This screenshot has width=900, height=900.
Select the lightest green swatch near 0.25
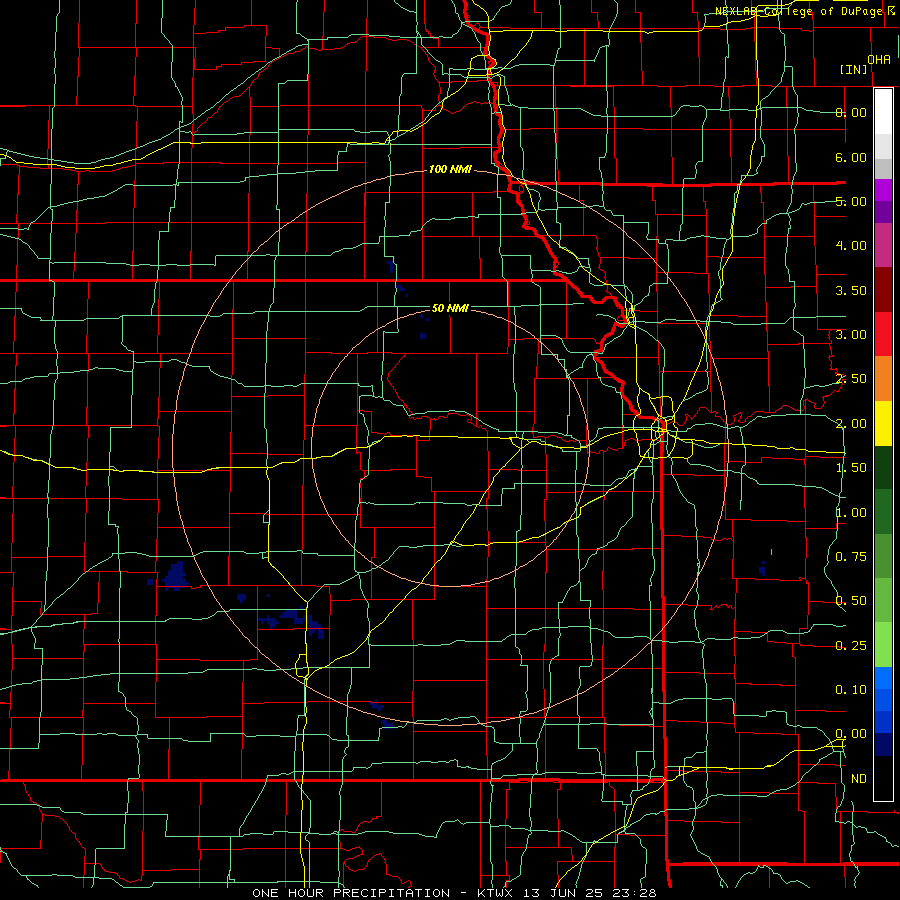[x=883, y=645]
